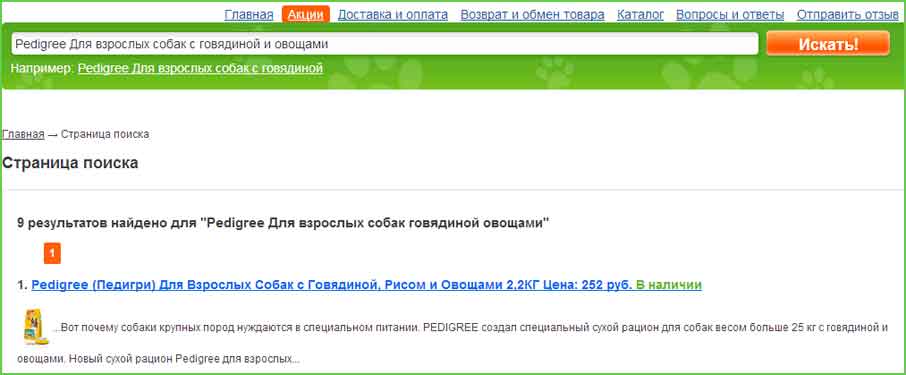Click the В наличии availability label
This screenshot has height=375, width=906.
(669, 285)
